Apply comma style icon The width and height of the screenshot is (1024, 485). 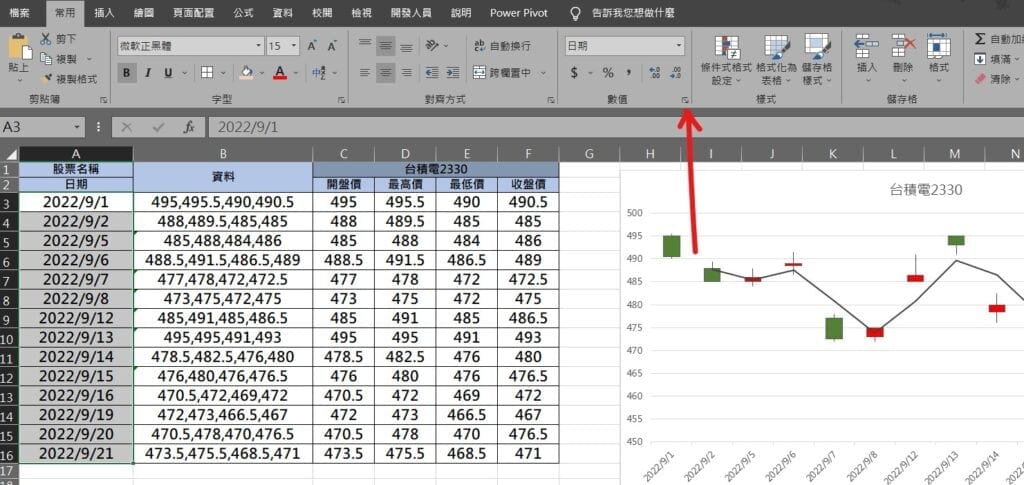tap(629, 72)
